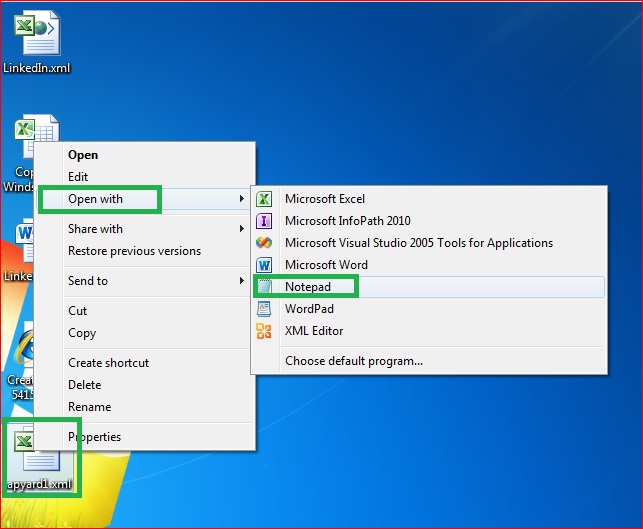Click the Microsoft Word icon in submenu
Screen dimensions: 643x529
point(264,265)
